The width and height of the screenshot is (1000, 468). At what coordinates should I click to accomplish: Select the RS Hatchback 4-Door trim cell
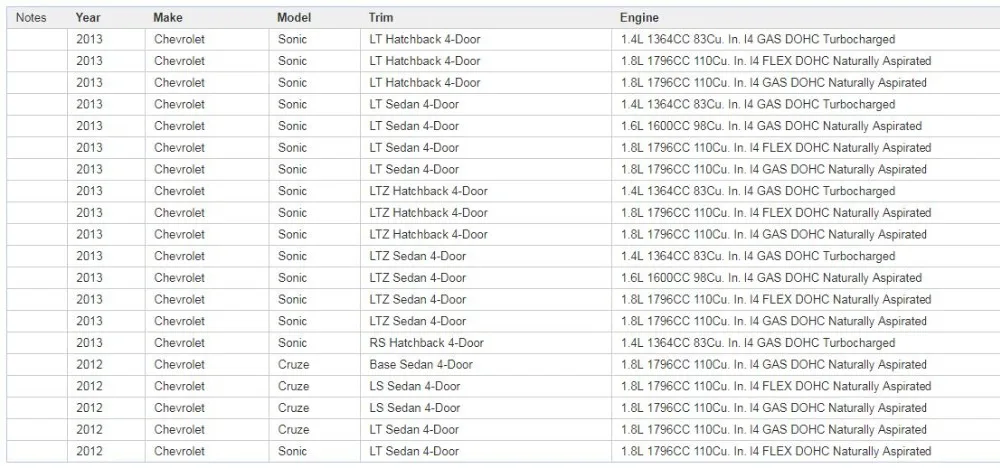click(x=485, y=343)
